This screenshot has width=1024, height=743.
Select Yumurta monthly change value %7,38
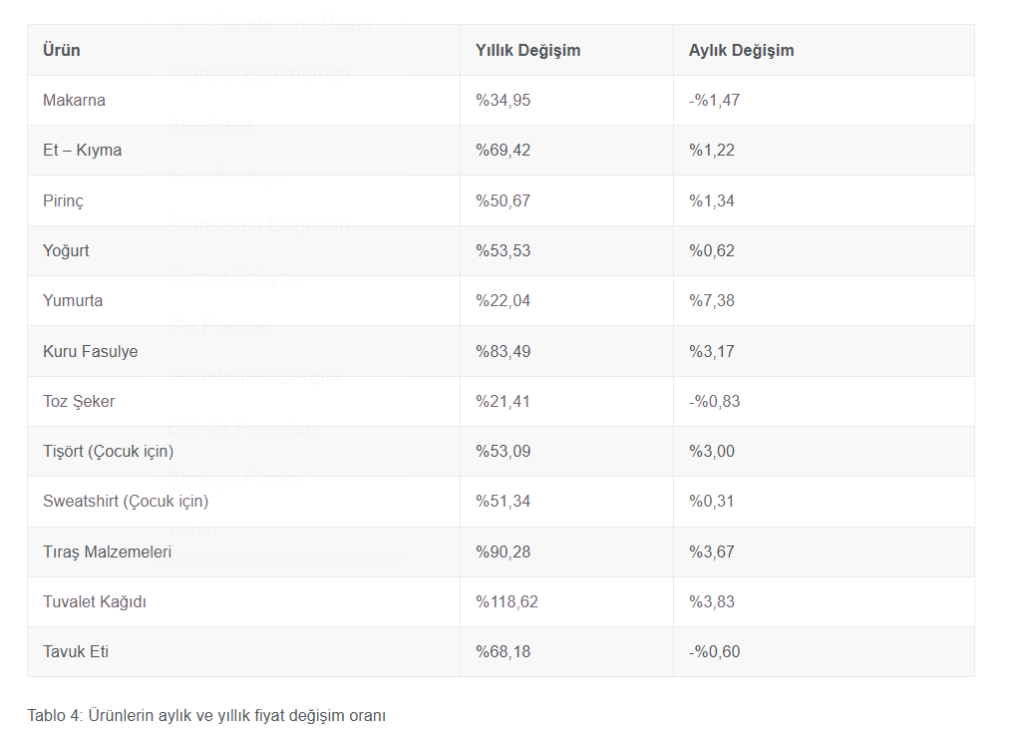click(x=712, y=301)
